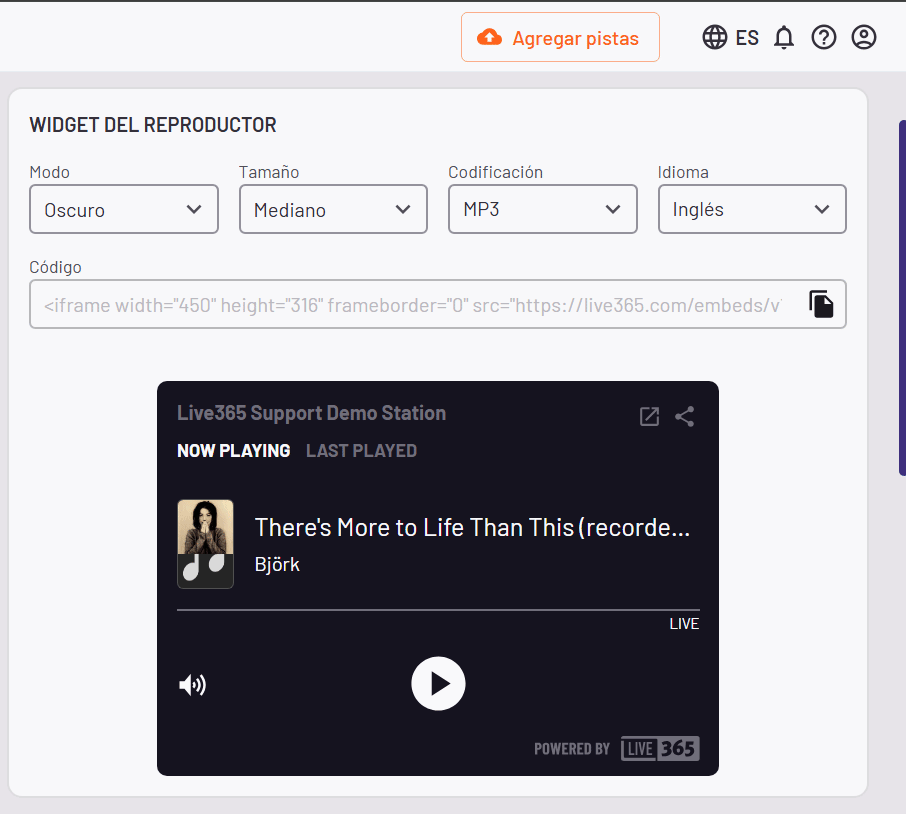Start playback with the play button
Screen dimensions: 906x814
(438, 683)
